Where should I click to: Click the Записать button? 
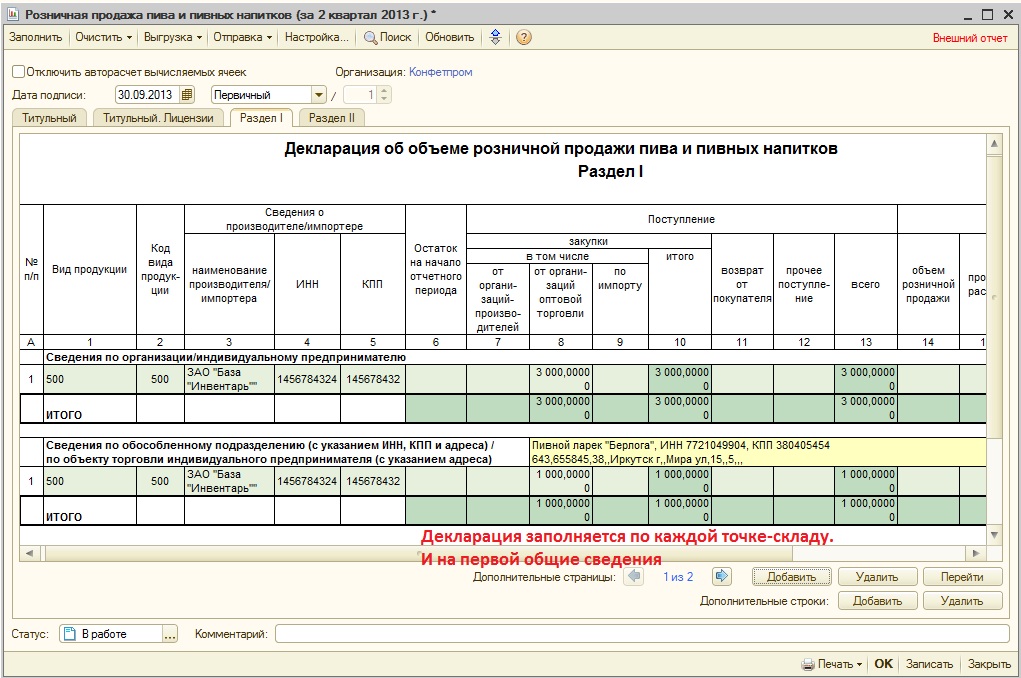point(929,664)
